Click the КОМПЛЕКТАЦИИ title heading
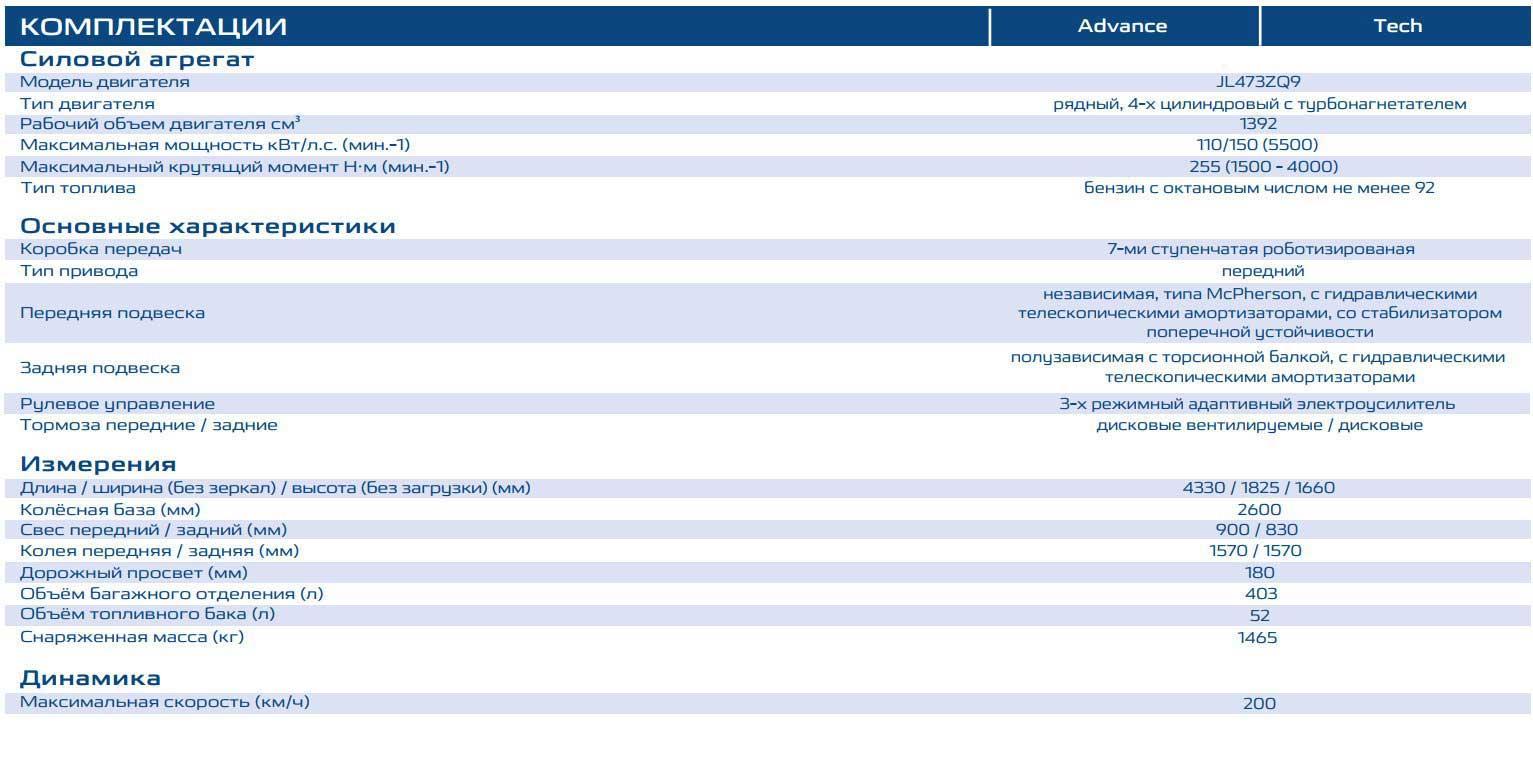 tap(153, 27)
